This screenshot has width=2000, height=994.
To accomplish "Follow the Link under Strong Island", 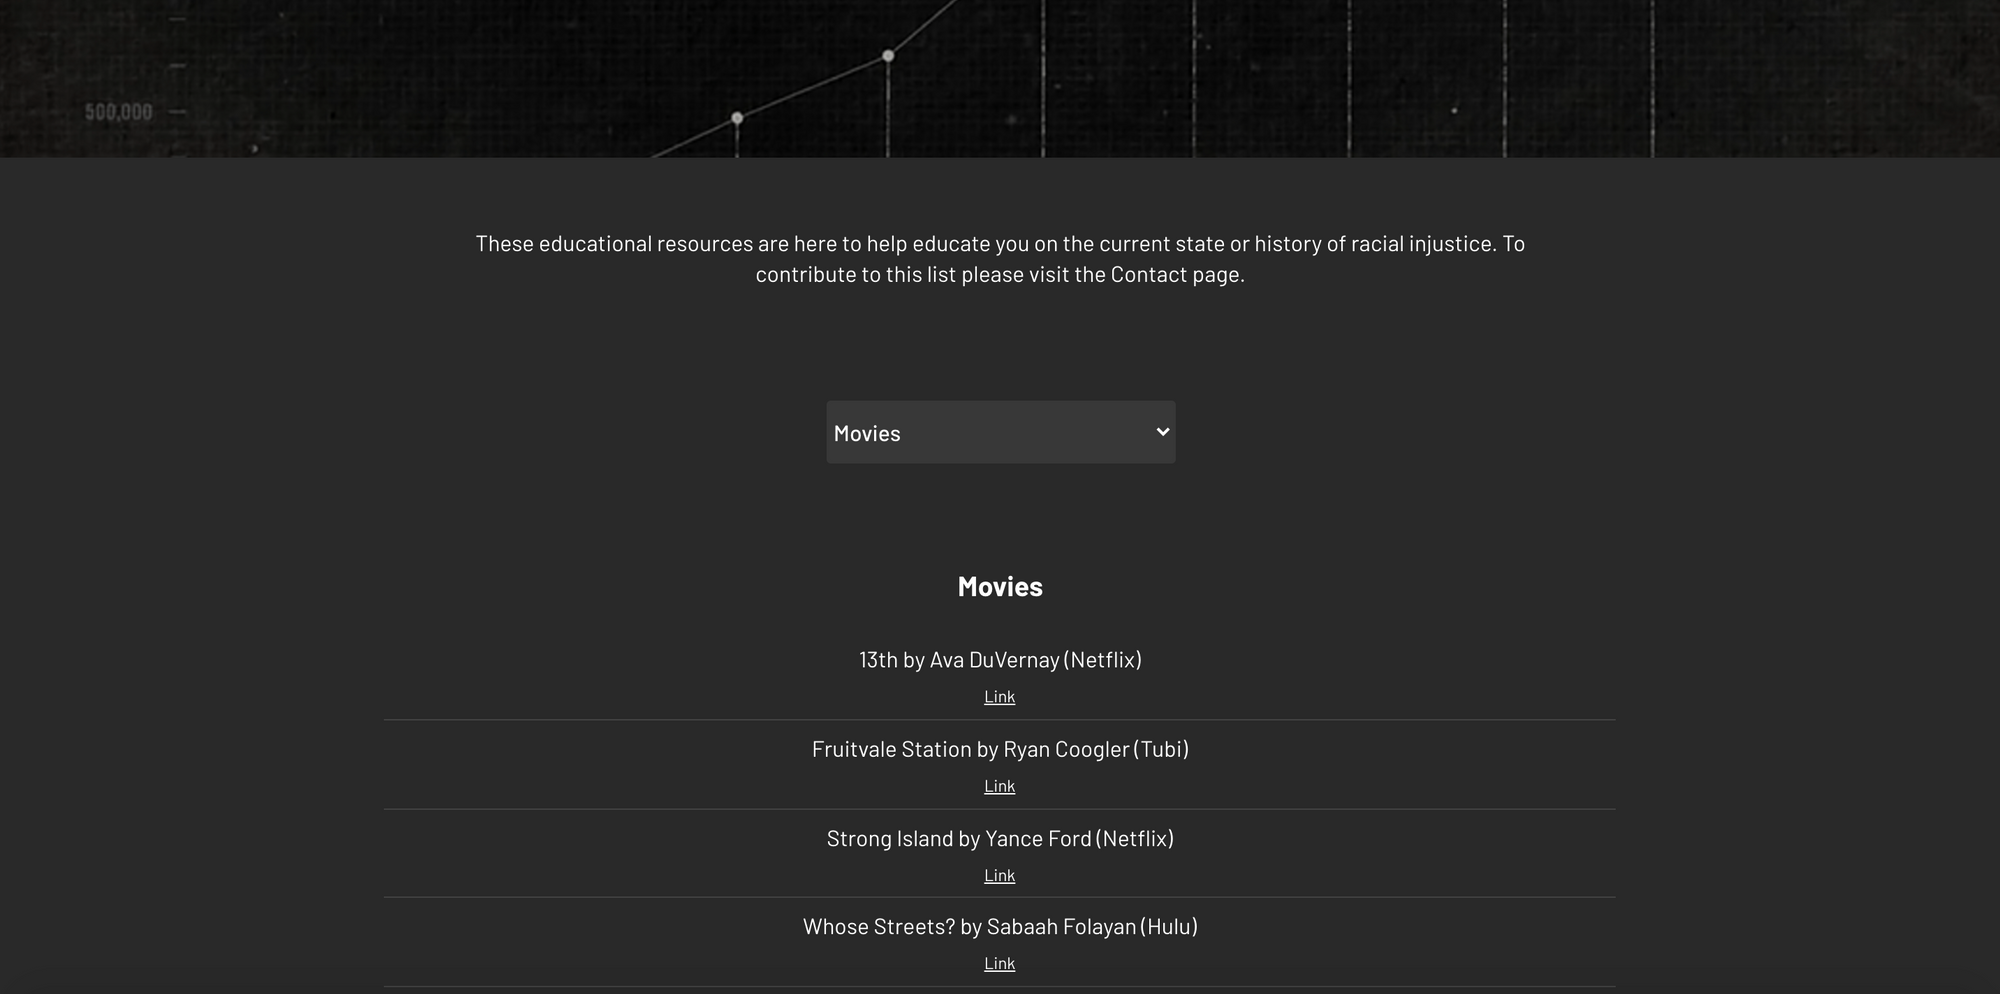I will [x=999, y=876].
